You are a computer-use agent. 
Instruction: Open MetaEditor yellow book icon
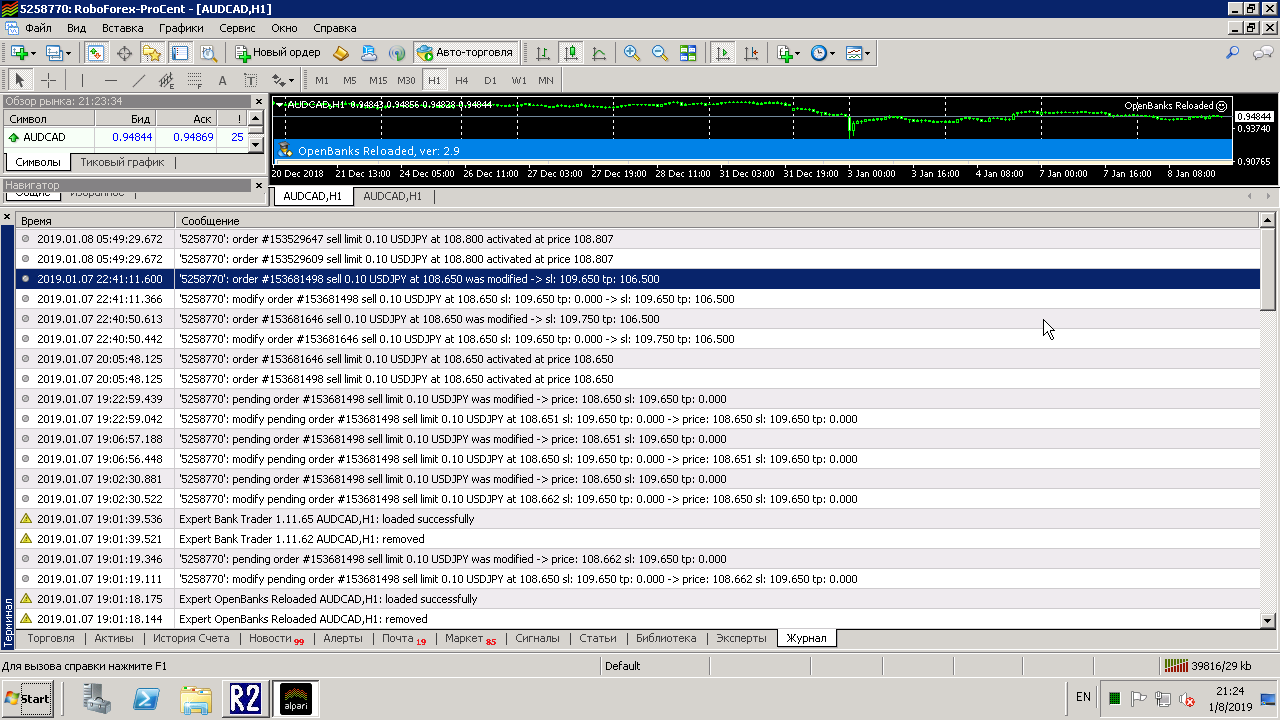click(341, 53)
